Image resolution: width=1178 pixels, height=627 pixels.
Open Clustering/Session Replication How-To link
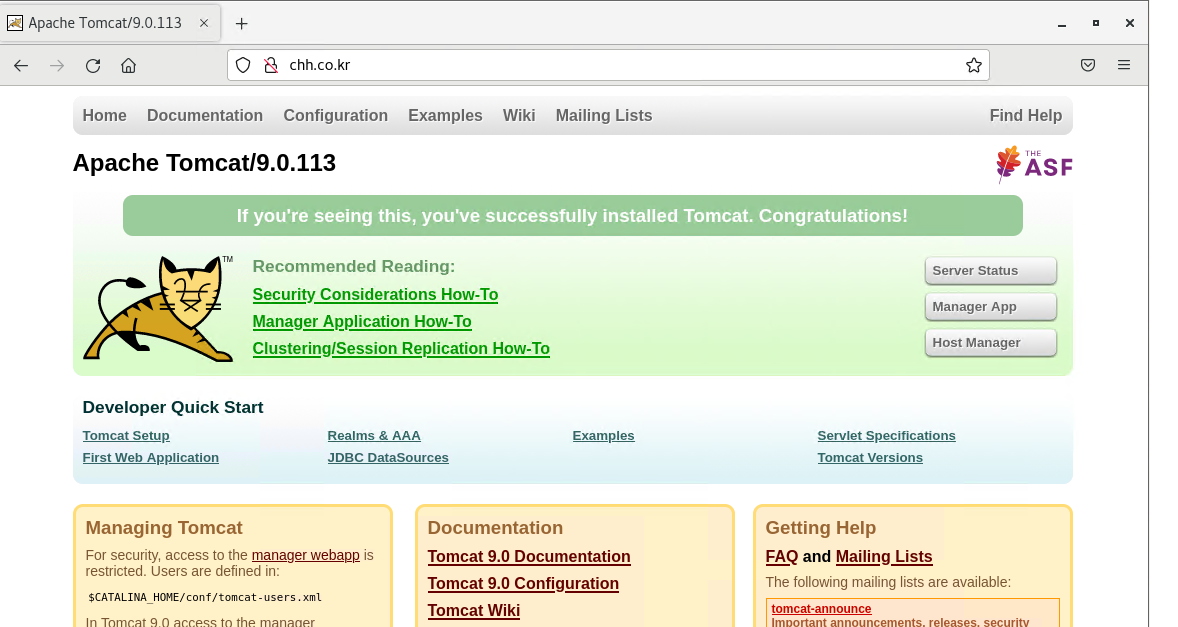pyautogui.click(x=401, y=348)
